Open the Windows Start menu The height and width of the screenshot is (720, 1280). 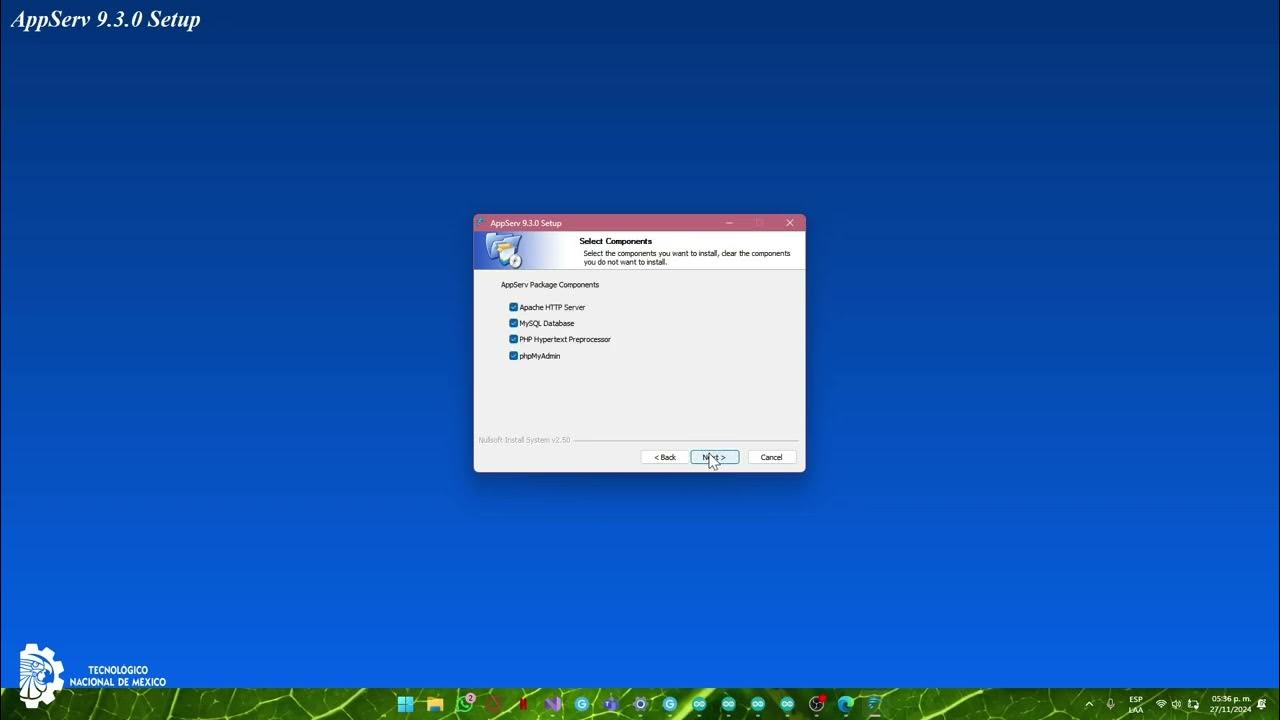[405, 704]
